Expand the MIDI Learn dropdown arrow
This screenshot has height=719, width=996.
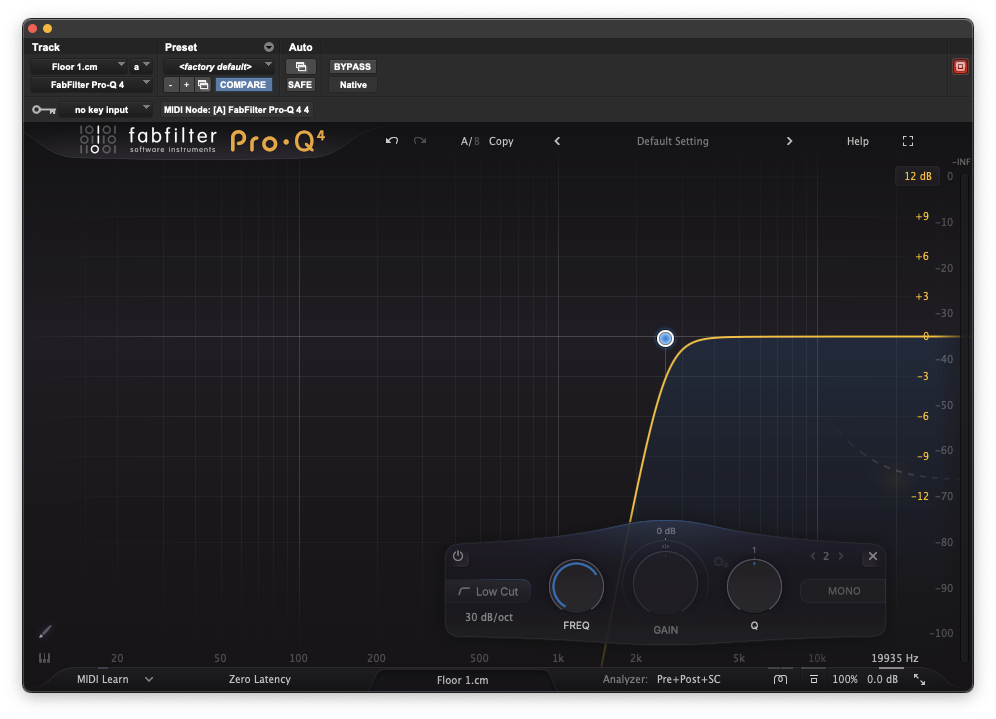tap(149, 679)
